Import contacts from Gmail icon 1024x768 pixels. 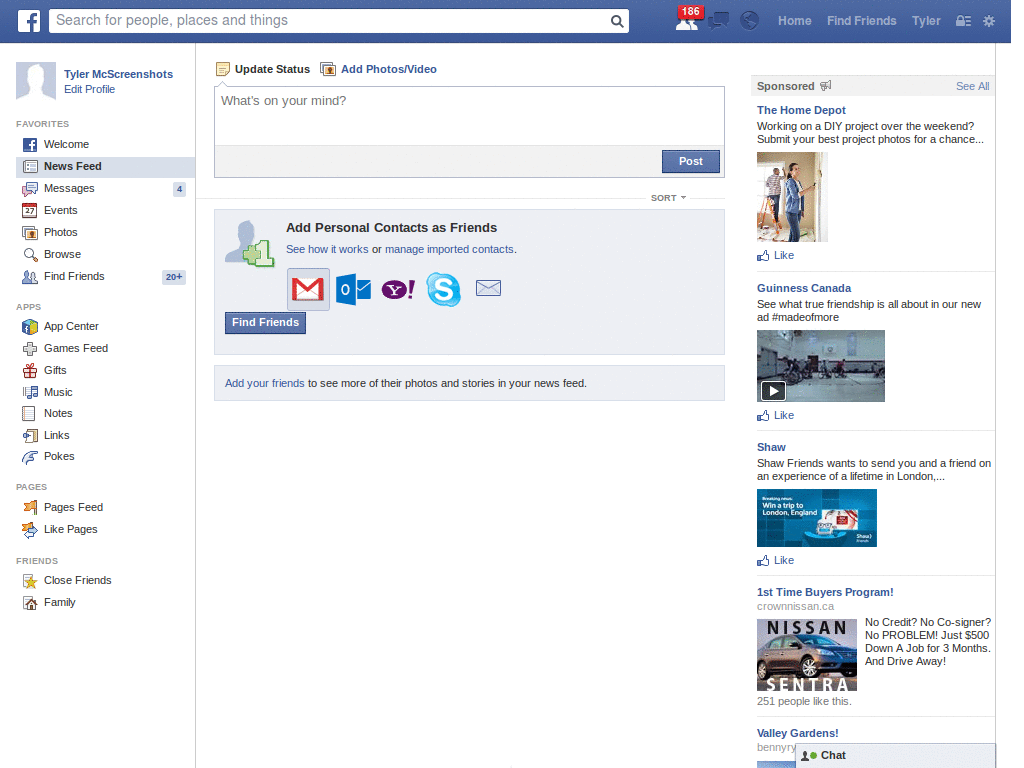click(308, 289)
